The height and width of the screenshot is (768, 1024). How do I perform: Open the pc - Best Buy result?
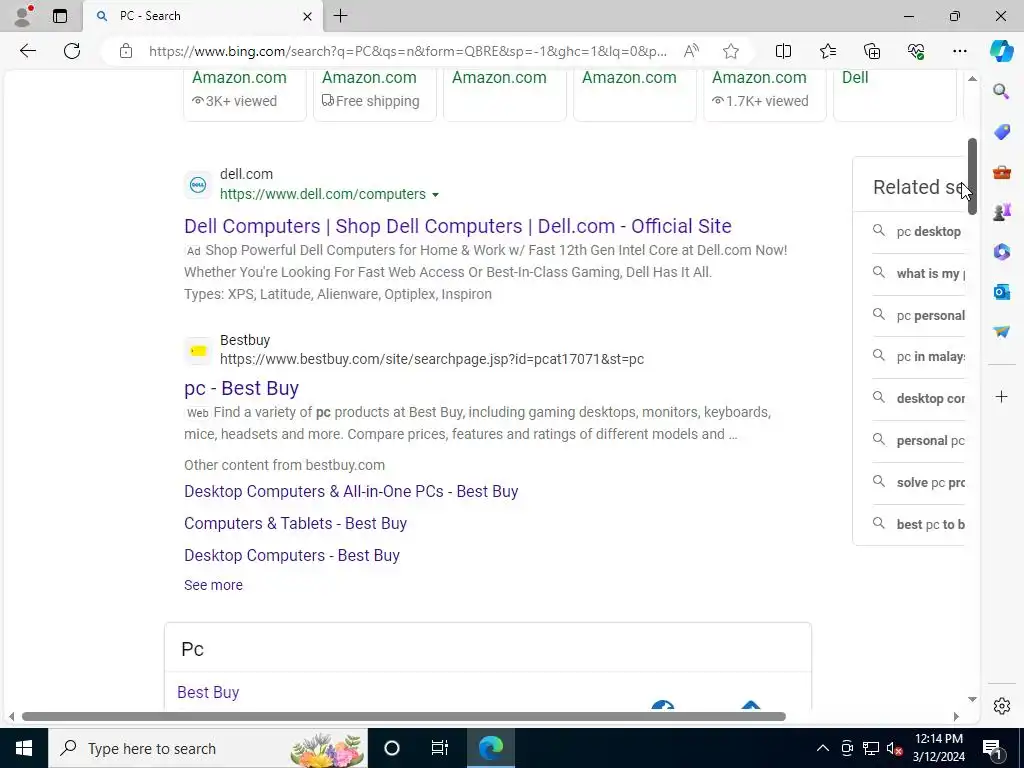coord(241,388)
